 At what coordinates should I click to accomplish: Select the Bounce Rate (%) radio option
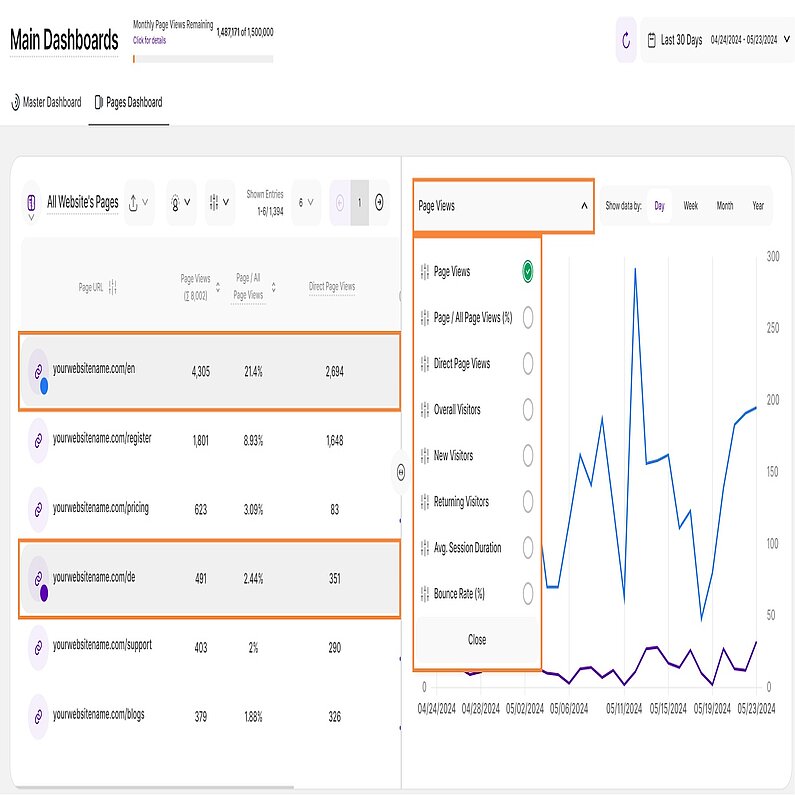pos(527,594)
